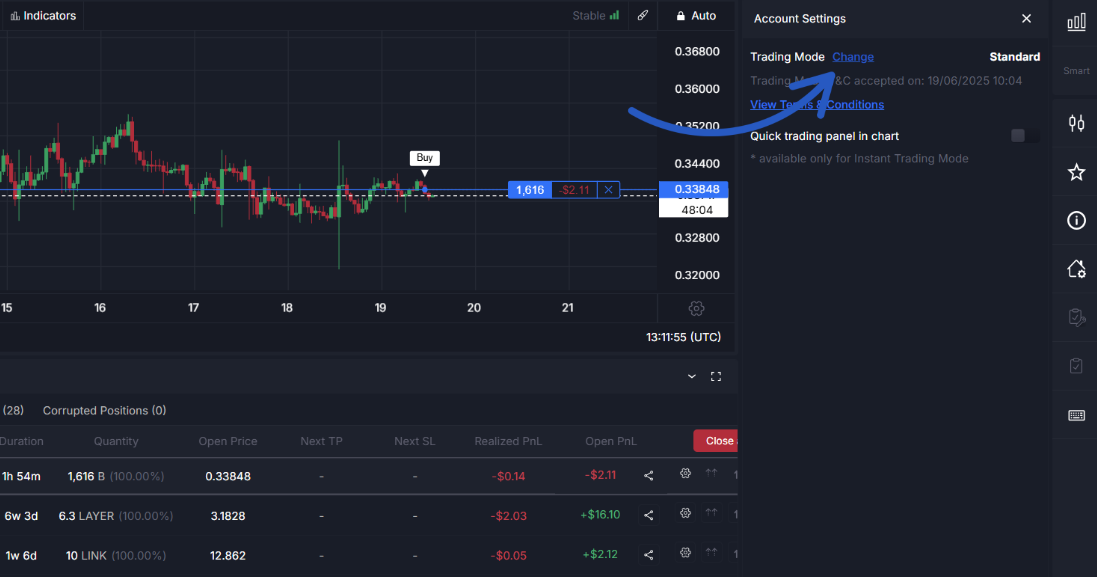Open settings for the 1,616 B position
The image size is (1097, 577).
tap(685, 473)
